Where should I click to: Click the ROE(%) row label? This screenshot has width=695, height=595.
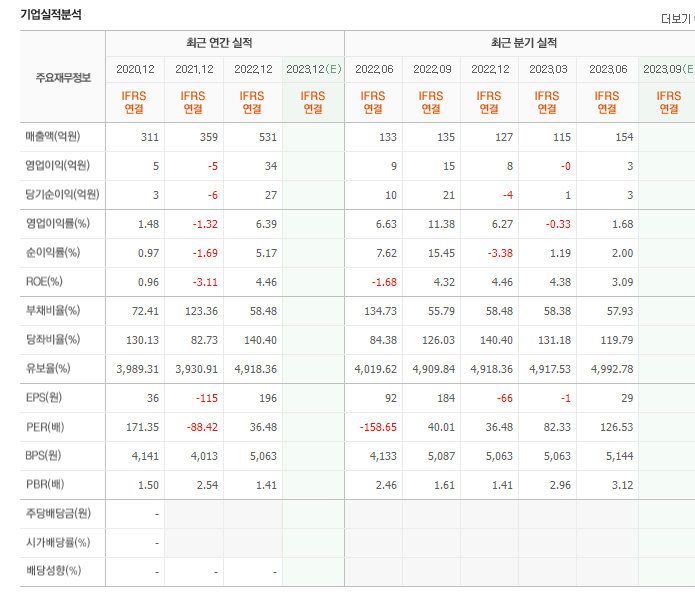[x=44, y=282]
